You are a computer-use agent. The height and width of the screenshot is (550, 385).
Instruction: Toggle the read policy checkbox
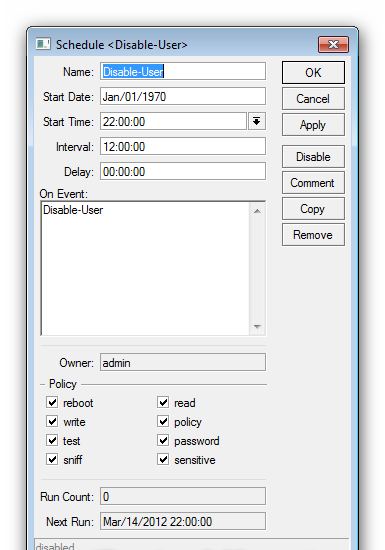coord(163,402)
